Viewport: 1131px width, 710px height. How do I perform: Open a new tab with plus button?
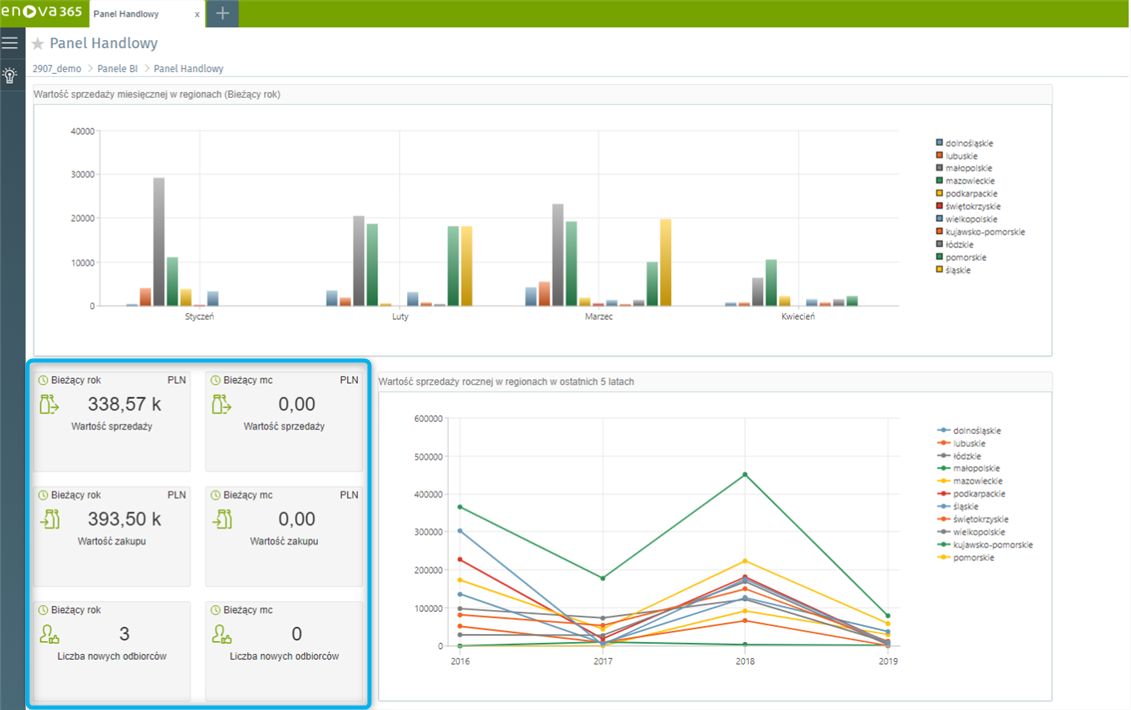click(x=222, y=14)
